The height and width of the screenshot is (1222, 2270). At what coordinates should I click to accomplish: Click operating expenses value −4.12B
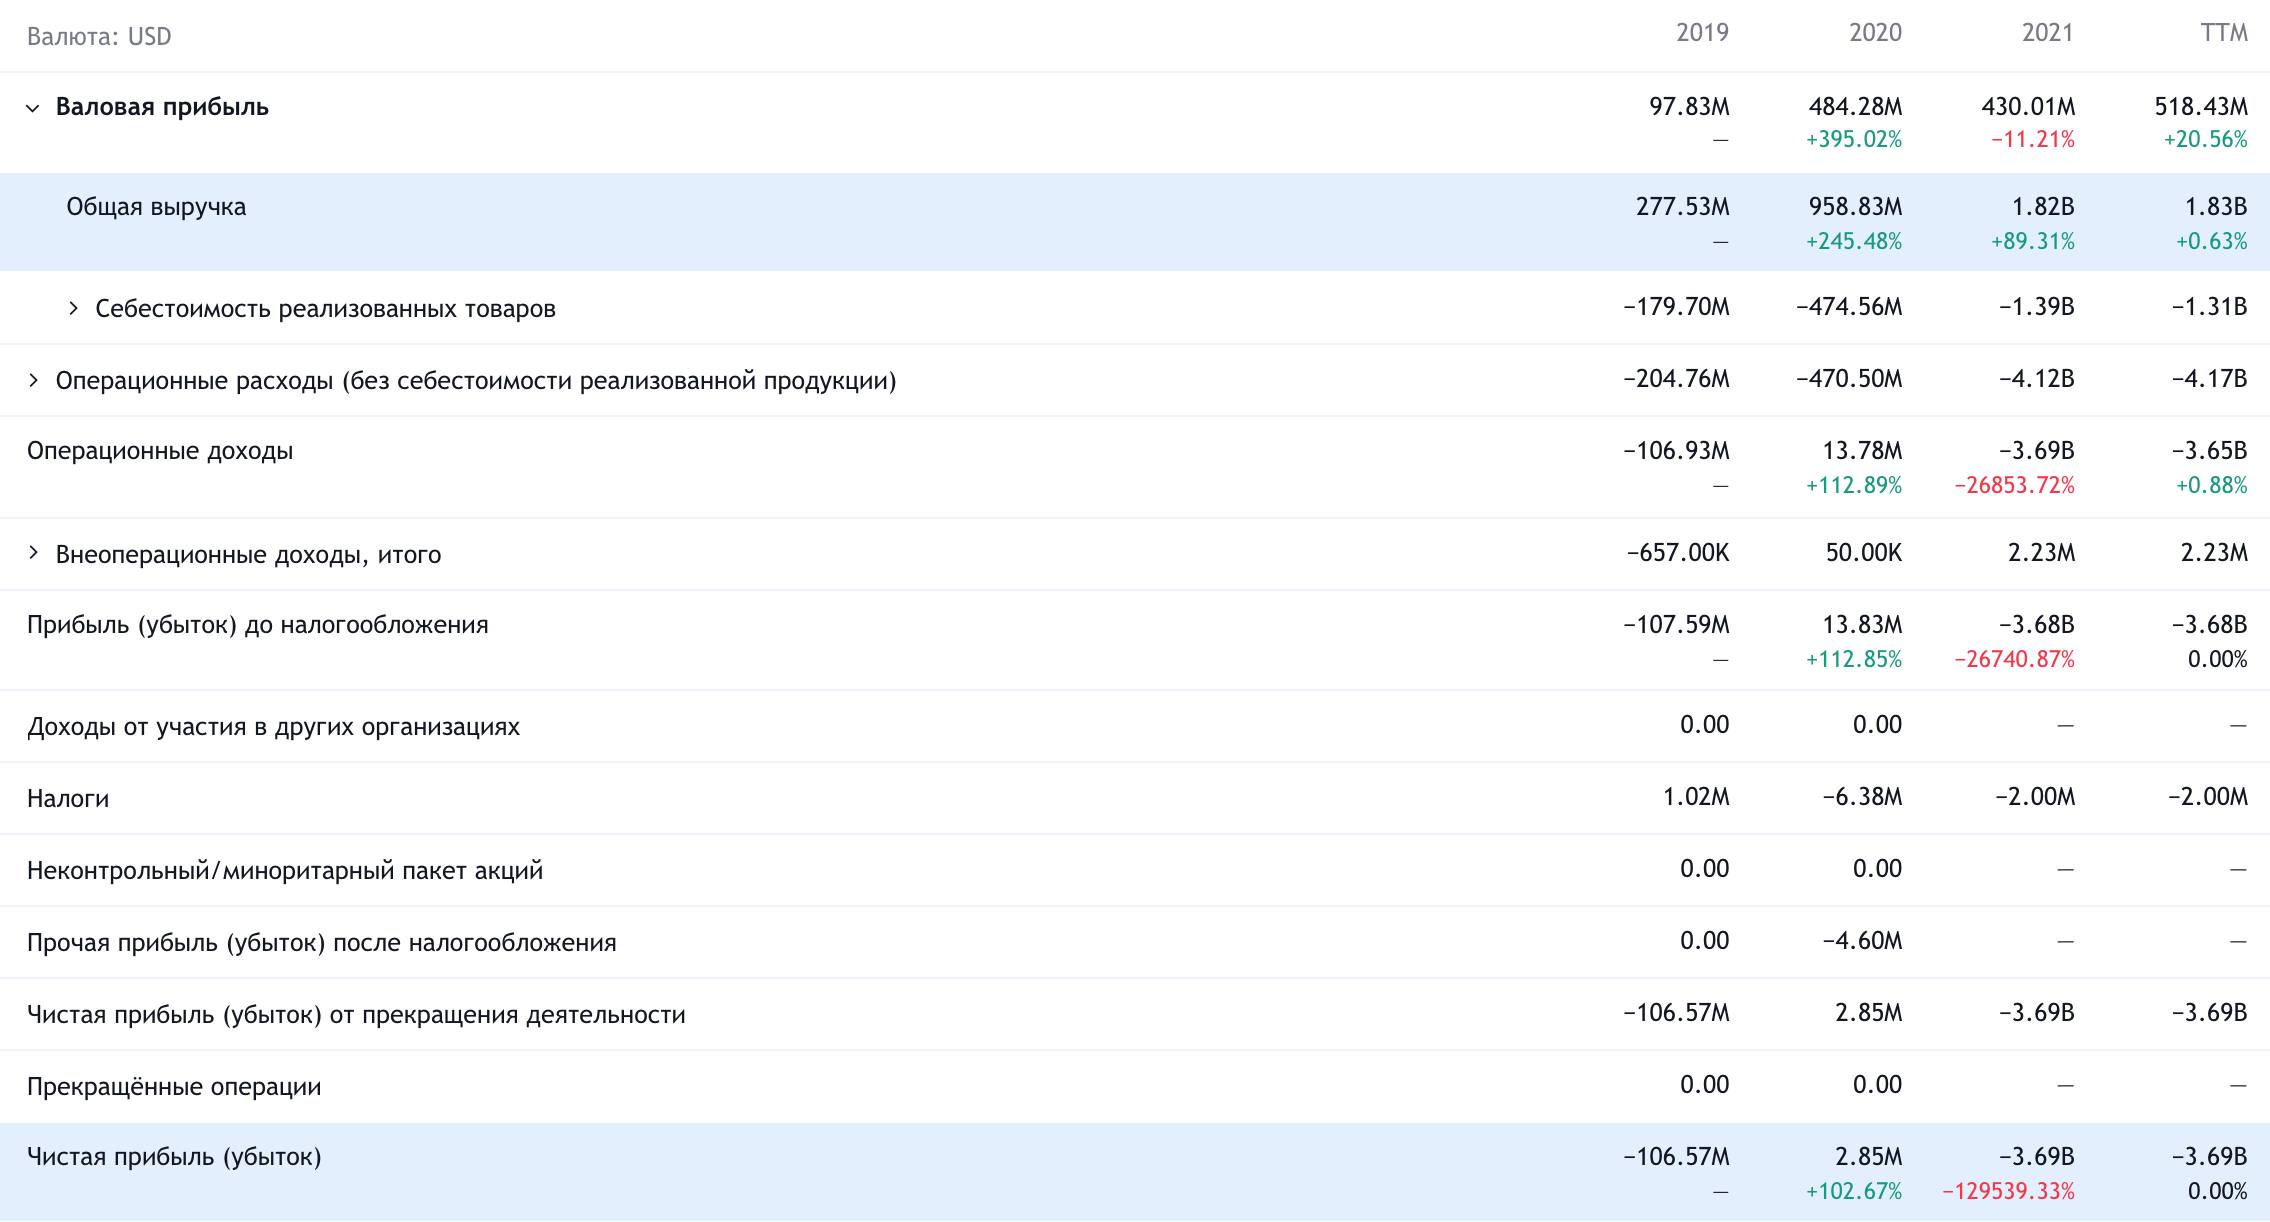point(2037,379)
